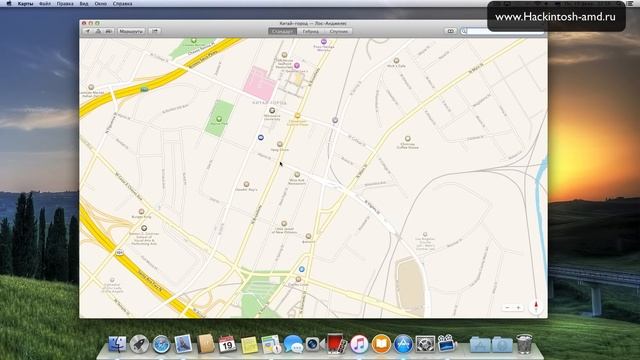
Task: Zoom out with the minus button
Action: coord(507,307)
